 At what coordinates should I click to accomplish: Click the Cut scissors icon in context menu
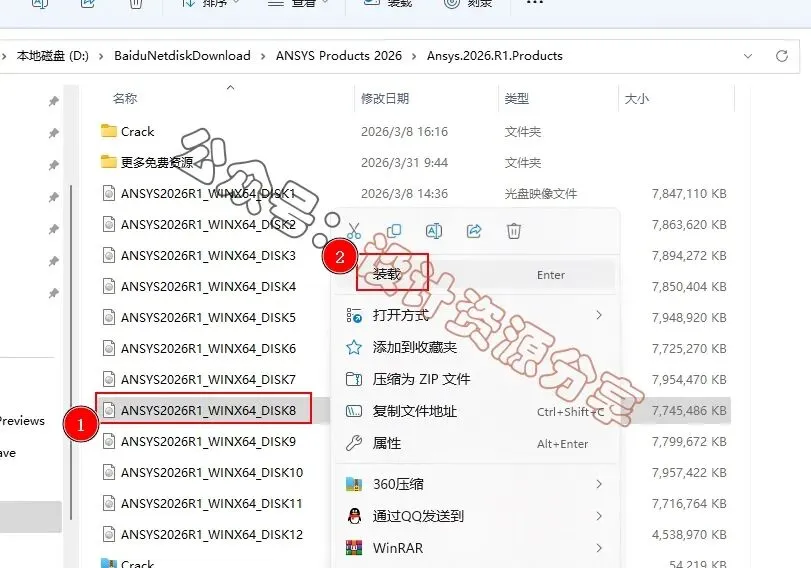[x=354, y=231]
